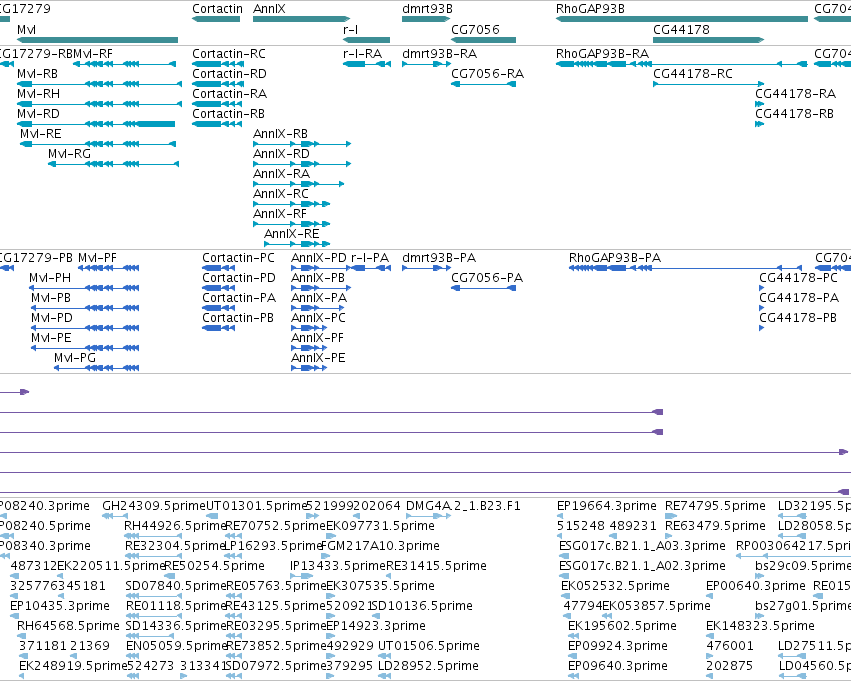Select the EK195602.5prime EST label
This screenshot has width=851, height=681.
(622, 625)
